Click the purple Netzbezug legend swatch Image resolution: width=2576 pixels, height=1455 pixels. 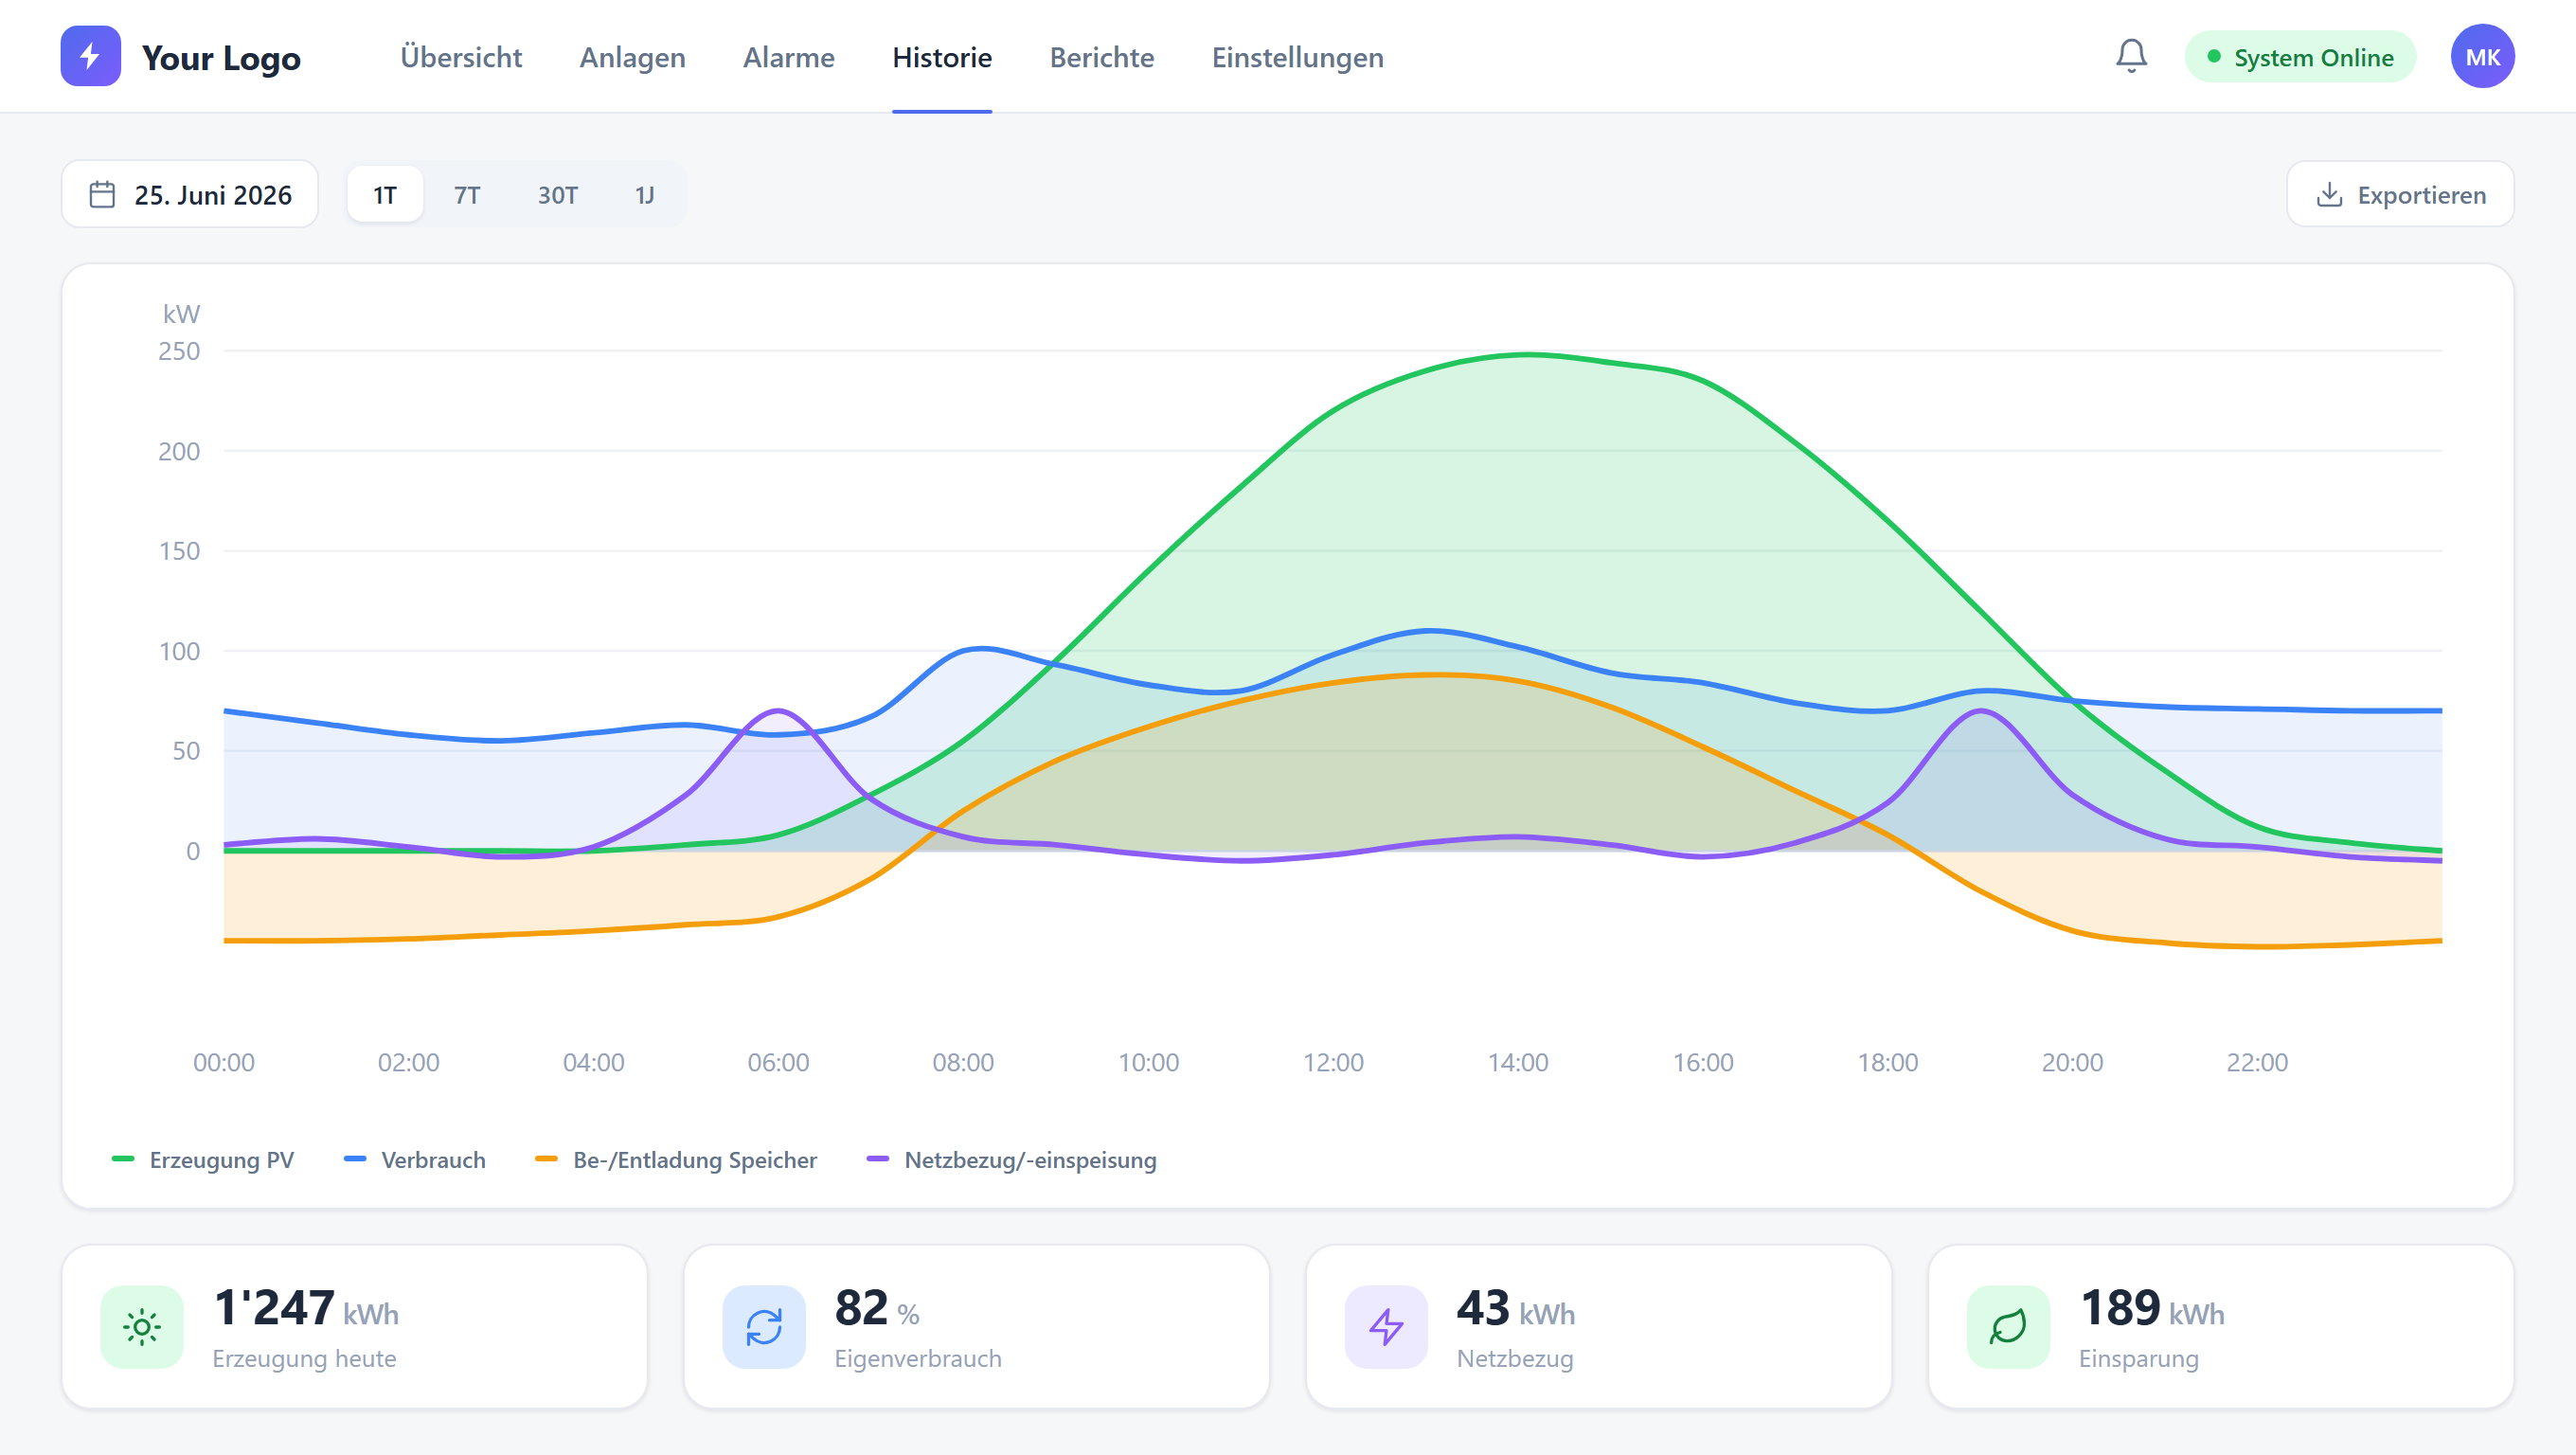pos(878,1159)
